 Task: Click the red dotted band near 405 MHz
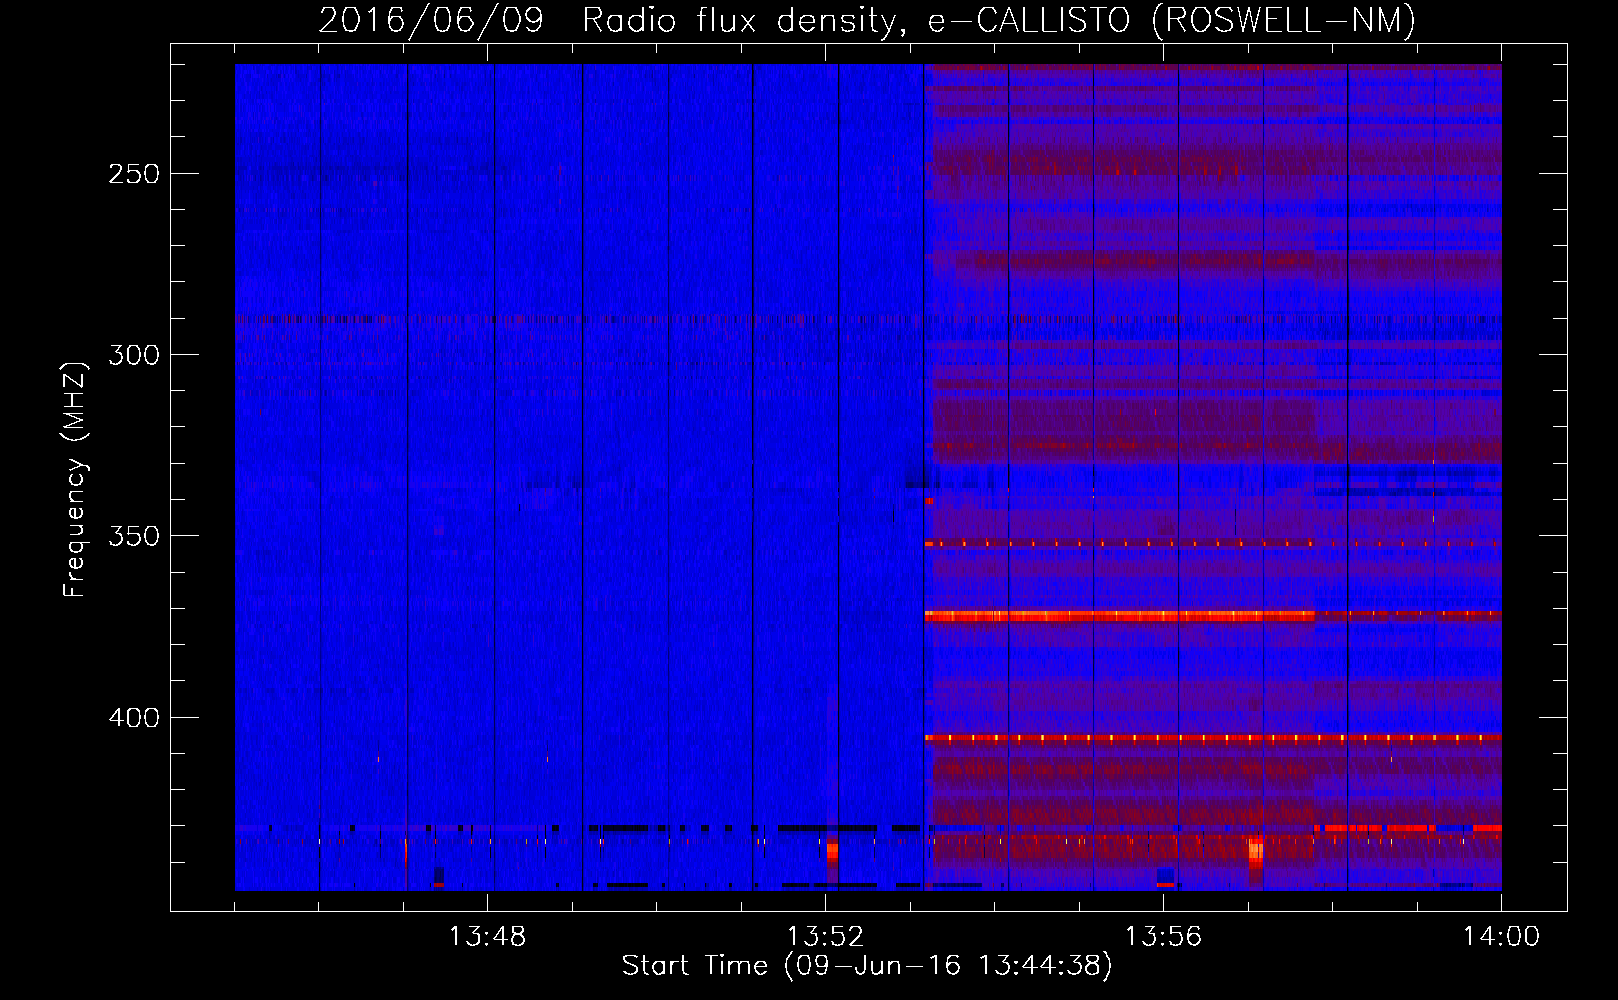[1213, 738]
